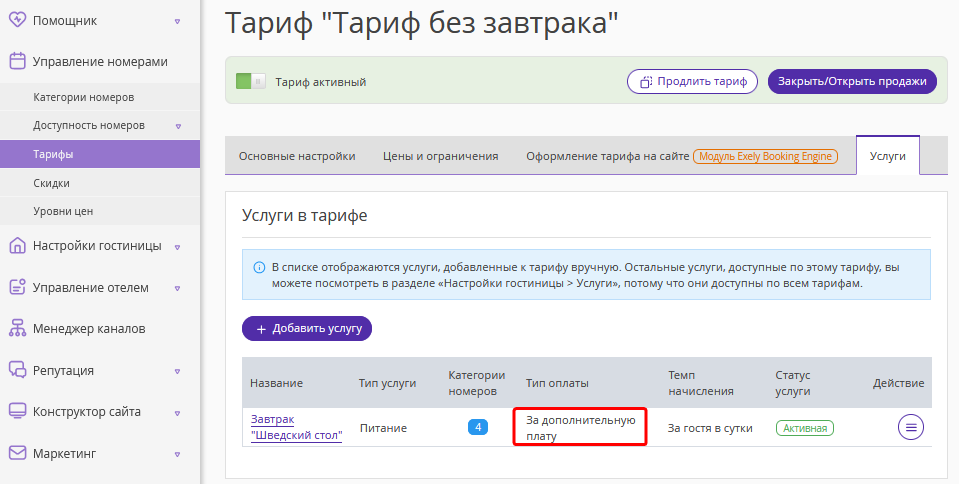Viewport: 959px width, 484px height.
Task: Click the Продлить тариф button
Action: point(692,81)
